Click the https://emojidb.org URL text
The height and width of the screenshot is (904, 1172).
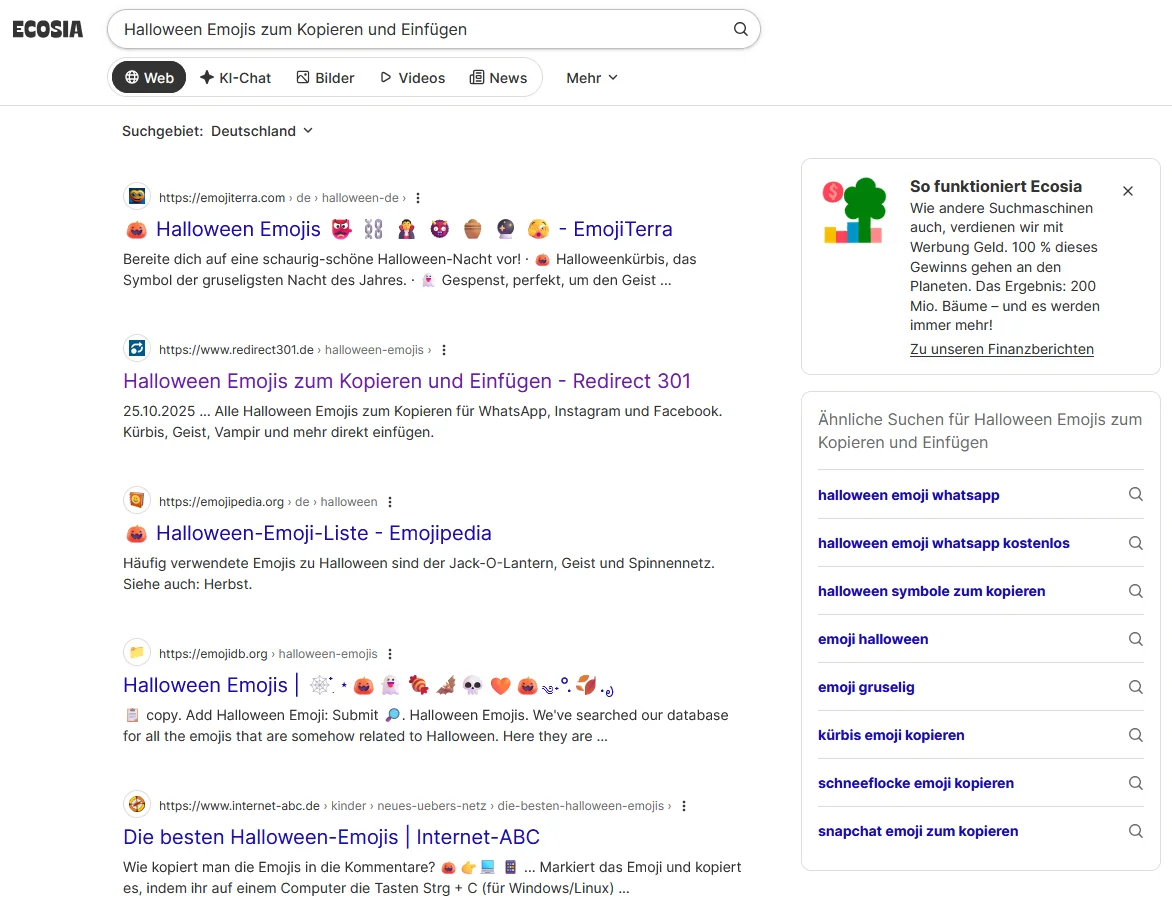213,654
